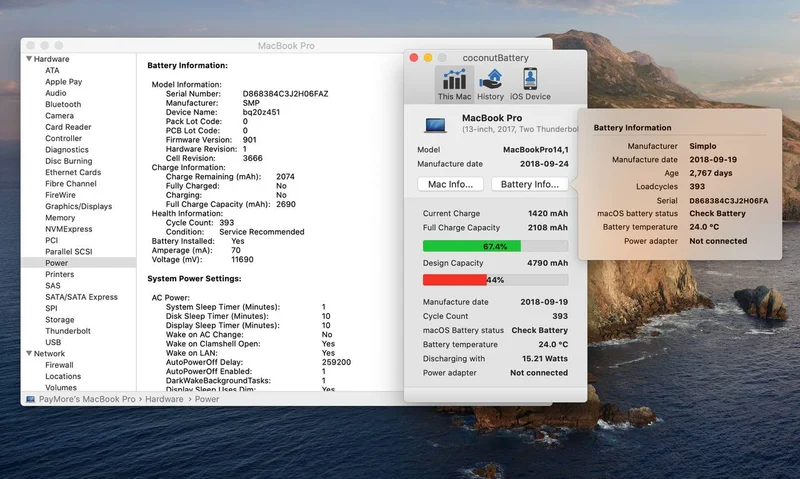Select Thunderbolt in the sidebar
The image size is (800, 479).
(x=68, y=331)
